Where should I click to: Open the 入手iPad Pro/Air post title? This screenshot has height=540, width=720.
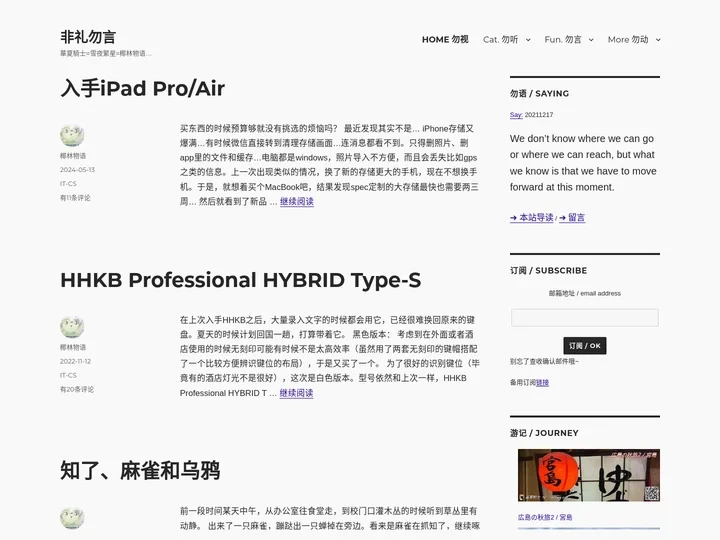click(142, 88)
